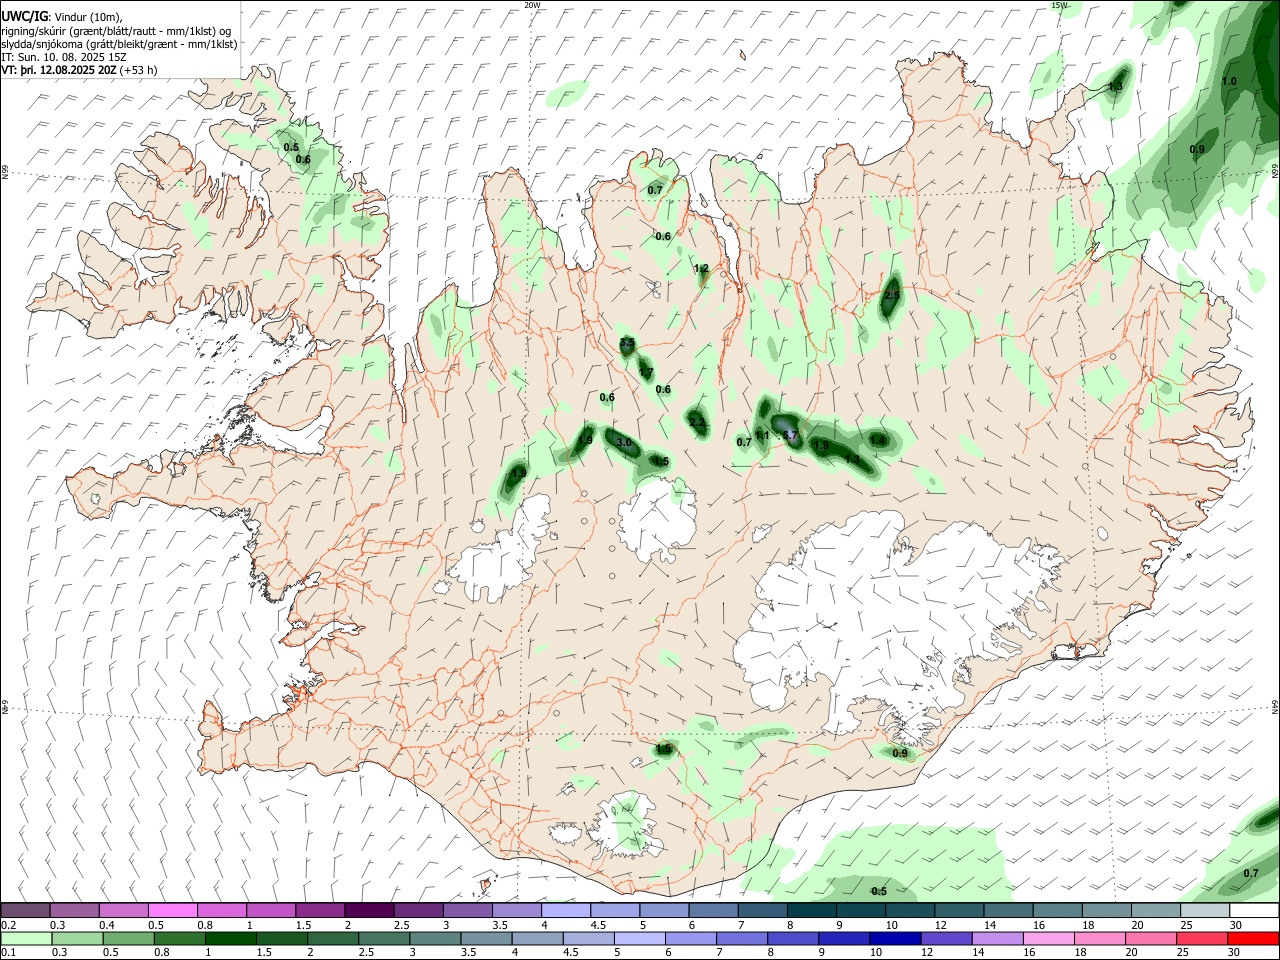
Task: Select the bright red rain swatch above 30
Action: [1252, 938]
